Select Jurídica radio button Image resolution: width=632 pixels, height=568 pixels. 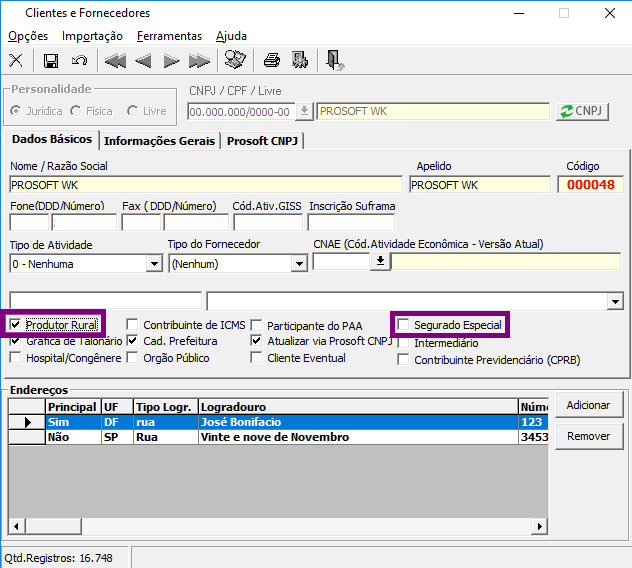tap(16, 111)
